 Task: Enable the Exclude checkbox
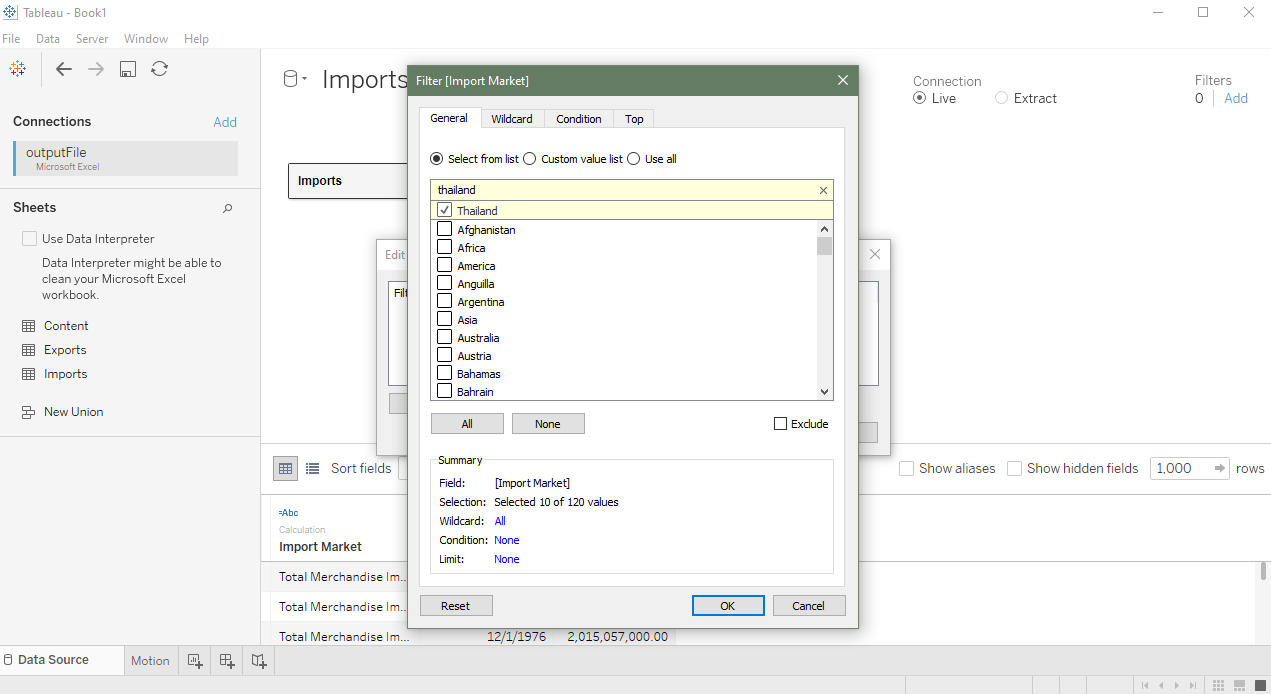[781, 424]
